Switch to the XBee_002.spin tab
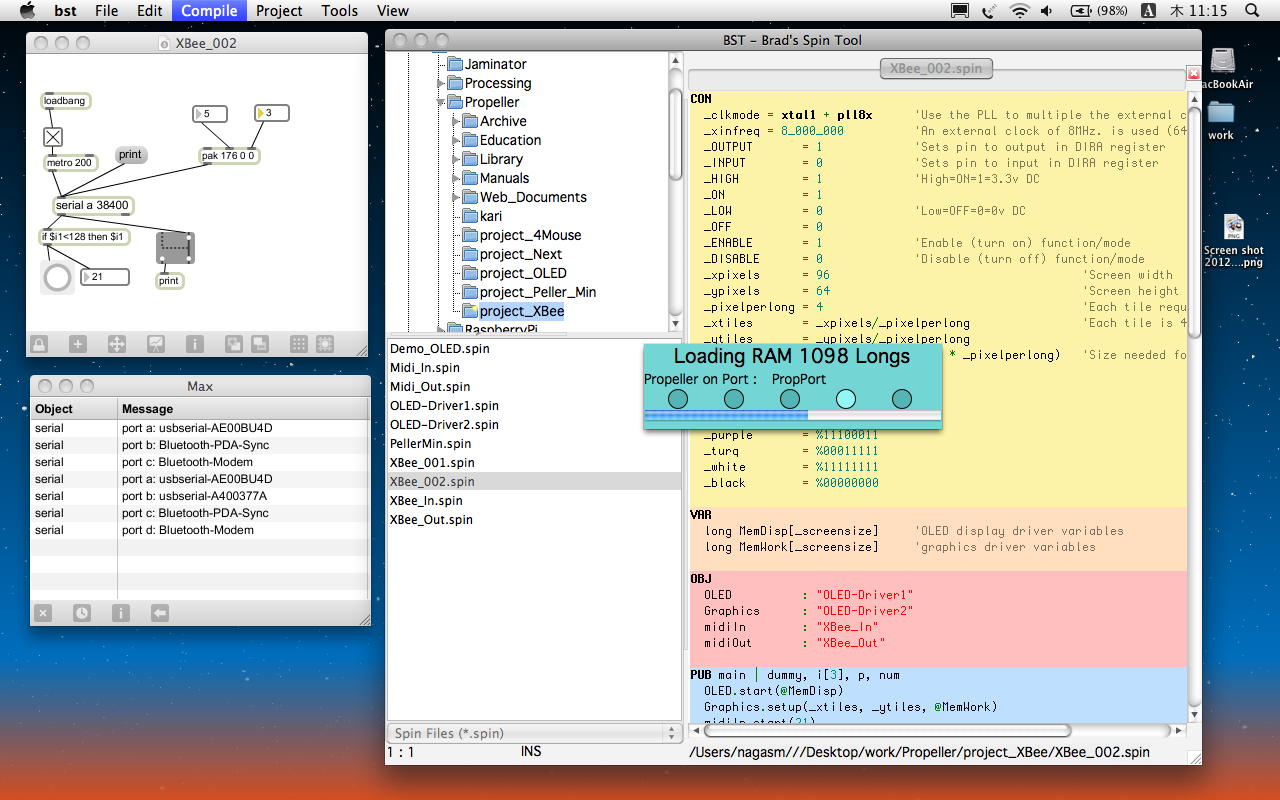Screen dimensions: 1280x800 936,68
